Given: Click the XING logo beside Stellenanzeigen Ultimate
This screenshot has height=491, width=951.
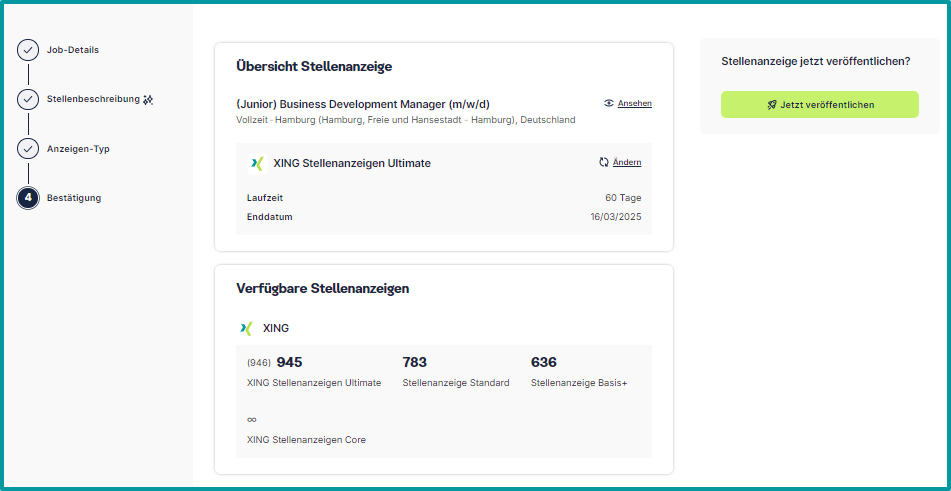Looking at the screenshot, I should coord(257,164).
